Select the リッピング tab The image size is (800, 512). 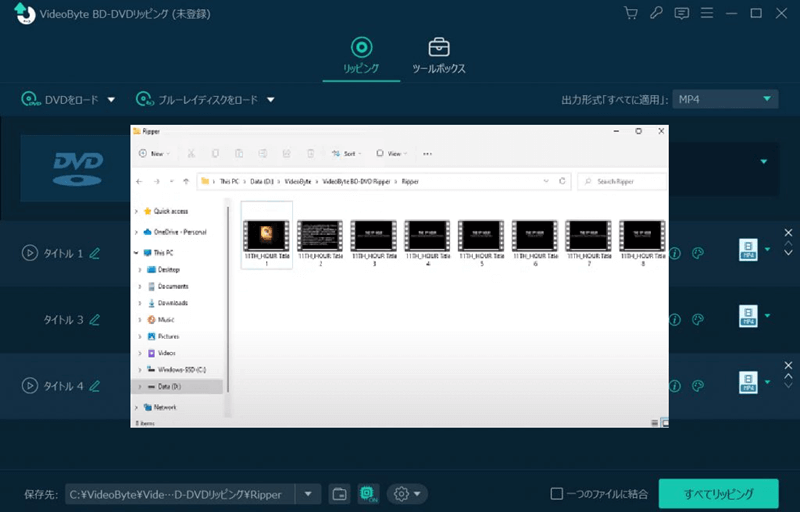click(361, 56)
